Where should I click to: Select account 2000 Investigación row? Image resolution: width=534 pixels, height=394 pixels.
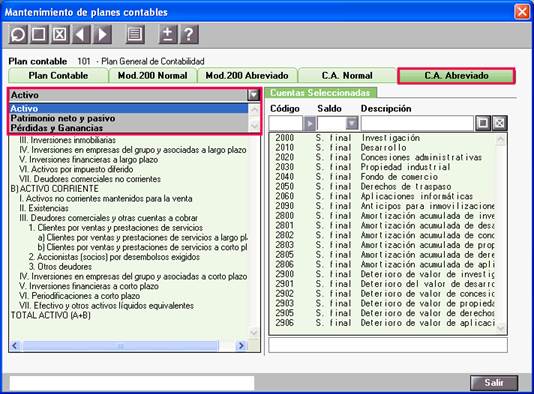pyautogui.click(x=382, y=138)
